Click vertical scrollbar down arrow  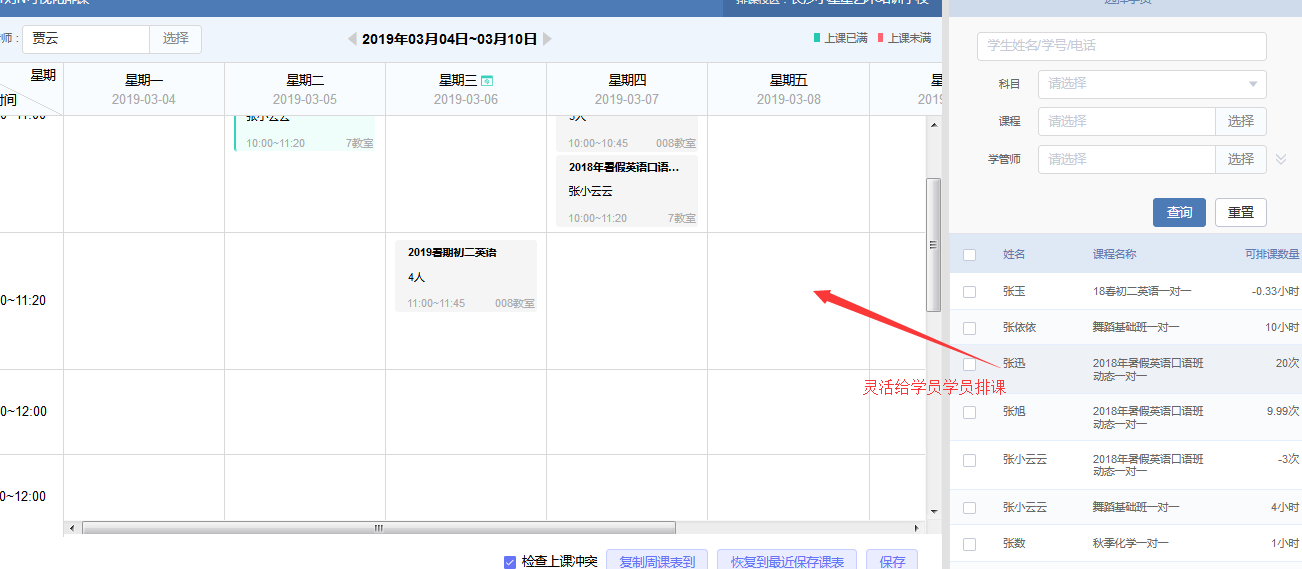934,512
